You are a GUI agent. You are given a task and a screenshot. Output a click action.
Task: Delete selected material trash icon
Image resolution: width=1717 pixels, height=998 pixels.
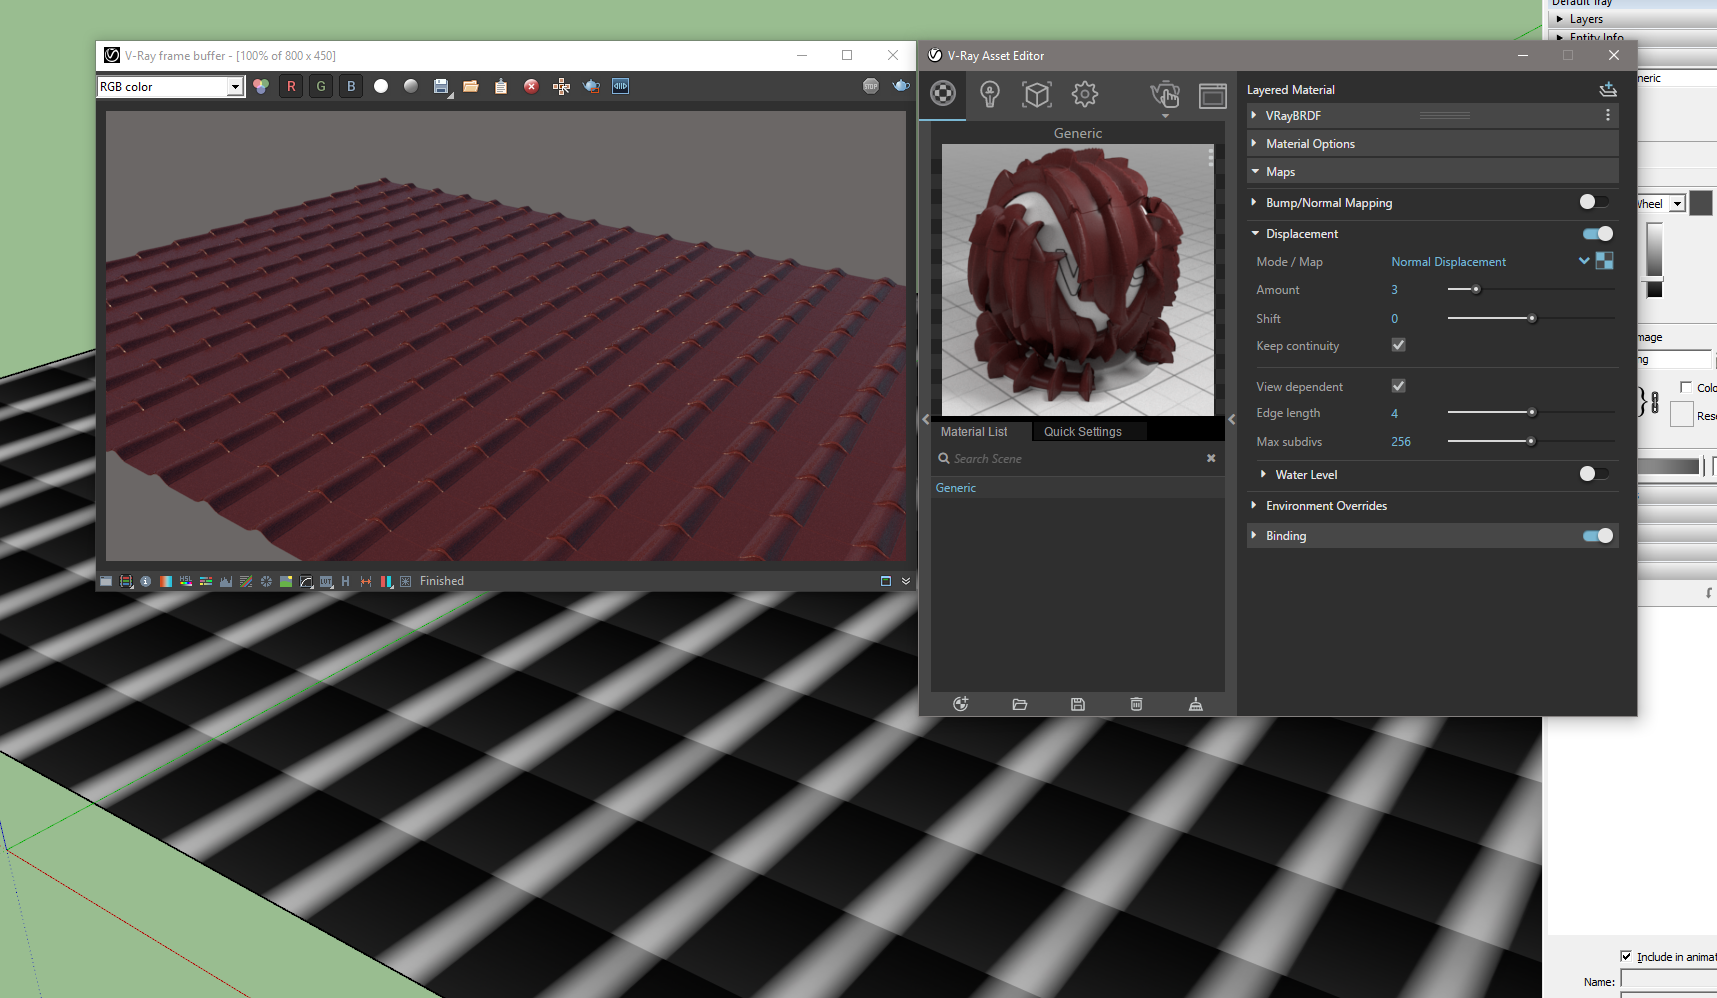coord(1137,704)
